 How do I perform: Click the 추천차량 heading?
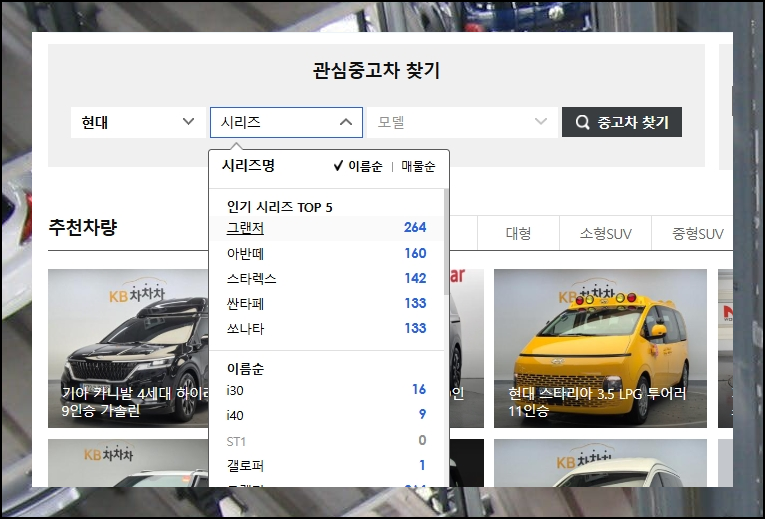(x=83, y=227)
